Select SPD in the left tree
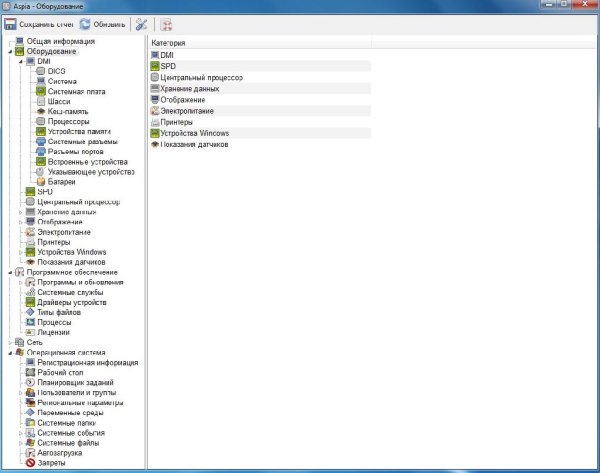600x473 pixels. coord(45,192)
